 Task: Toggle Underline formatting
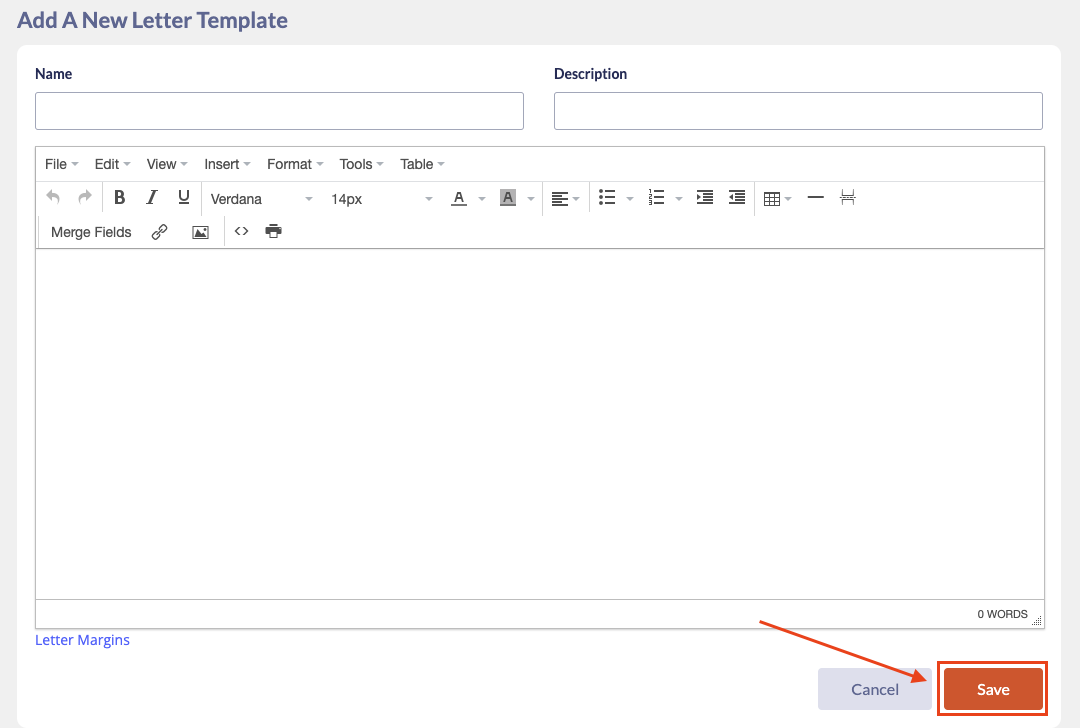183,198
